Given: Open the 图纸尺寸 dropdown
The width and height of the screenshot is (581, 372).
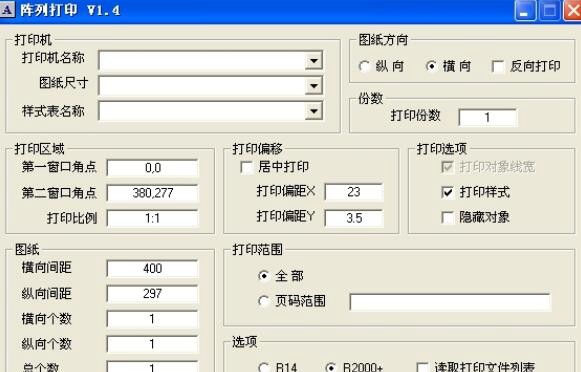Looking at the screenshot, I should [314, 86].
